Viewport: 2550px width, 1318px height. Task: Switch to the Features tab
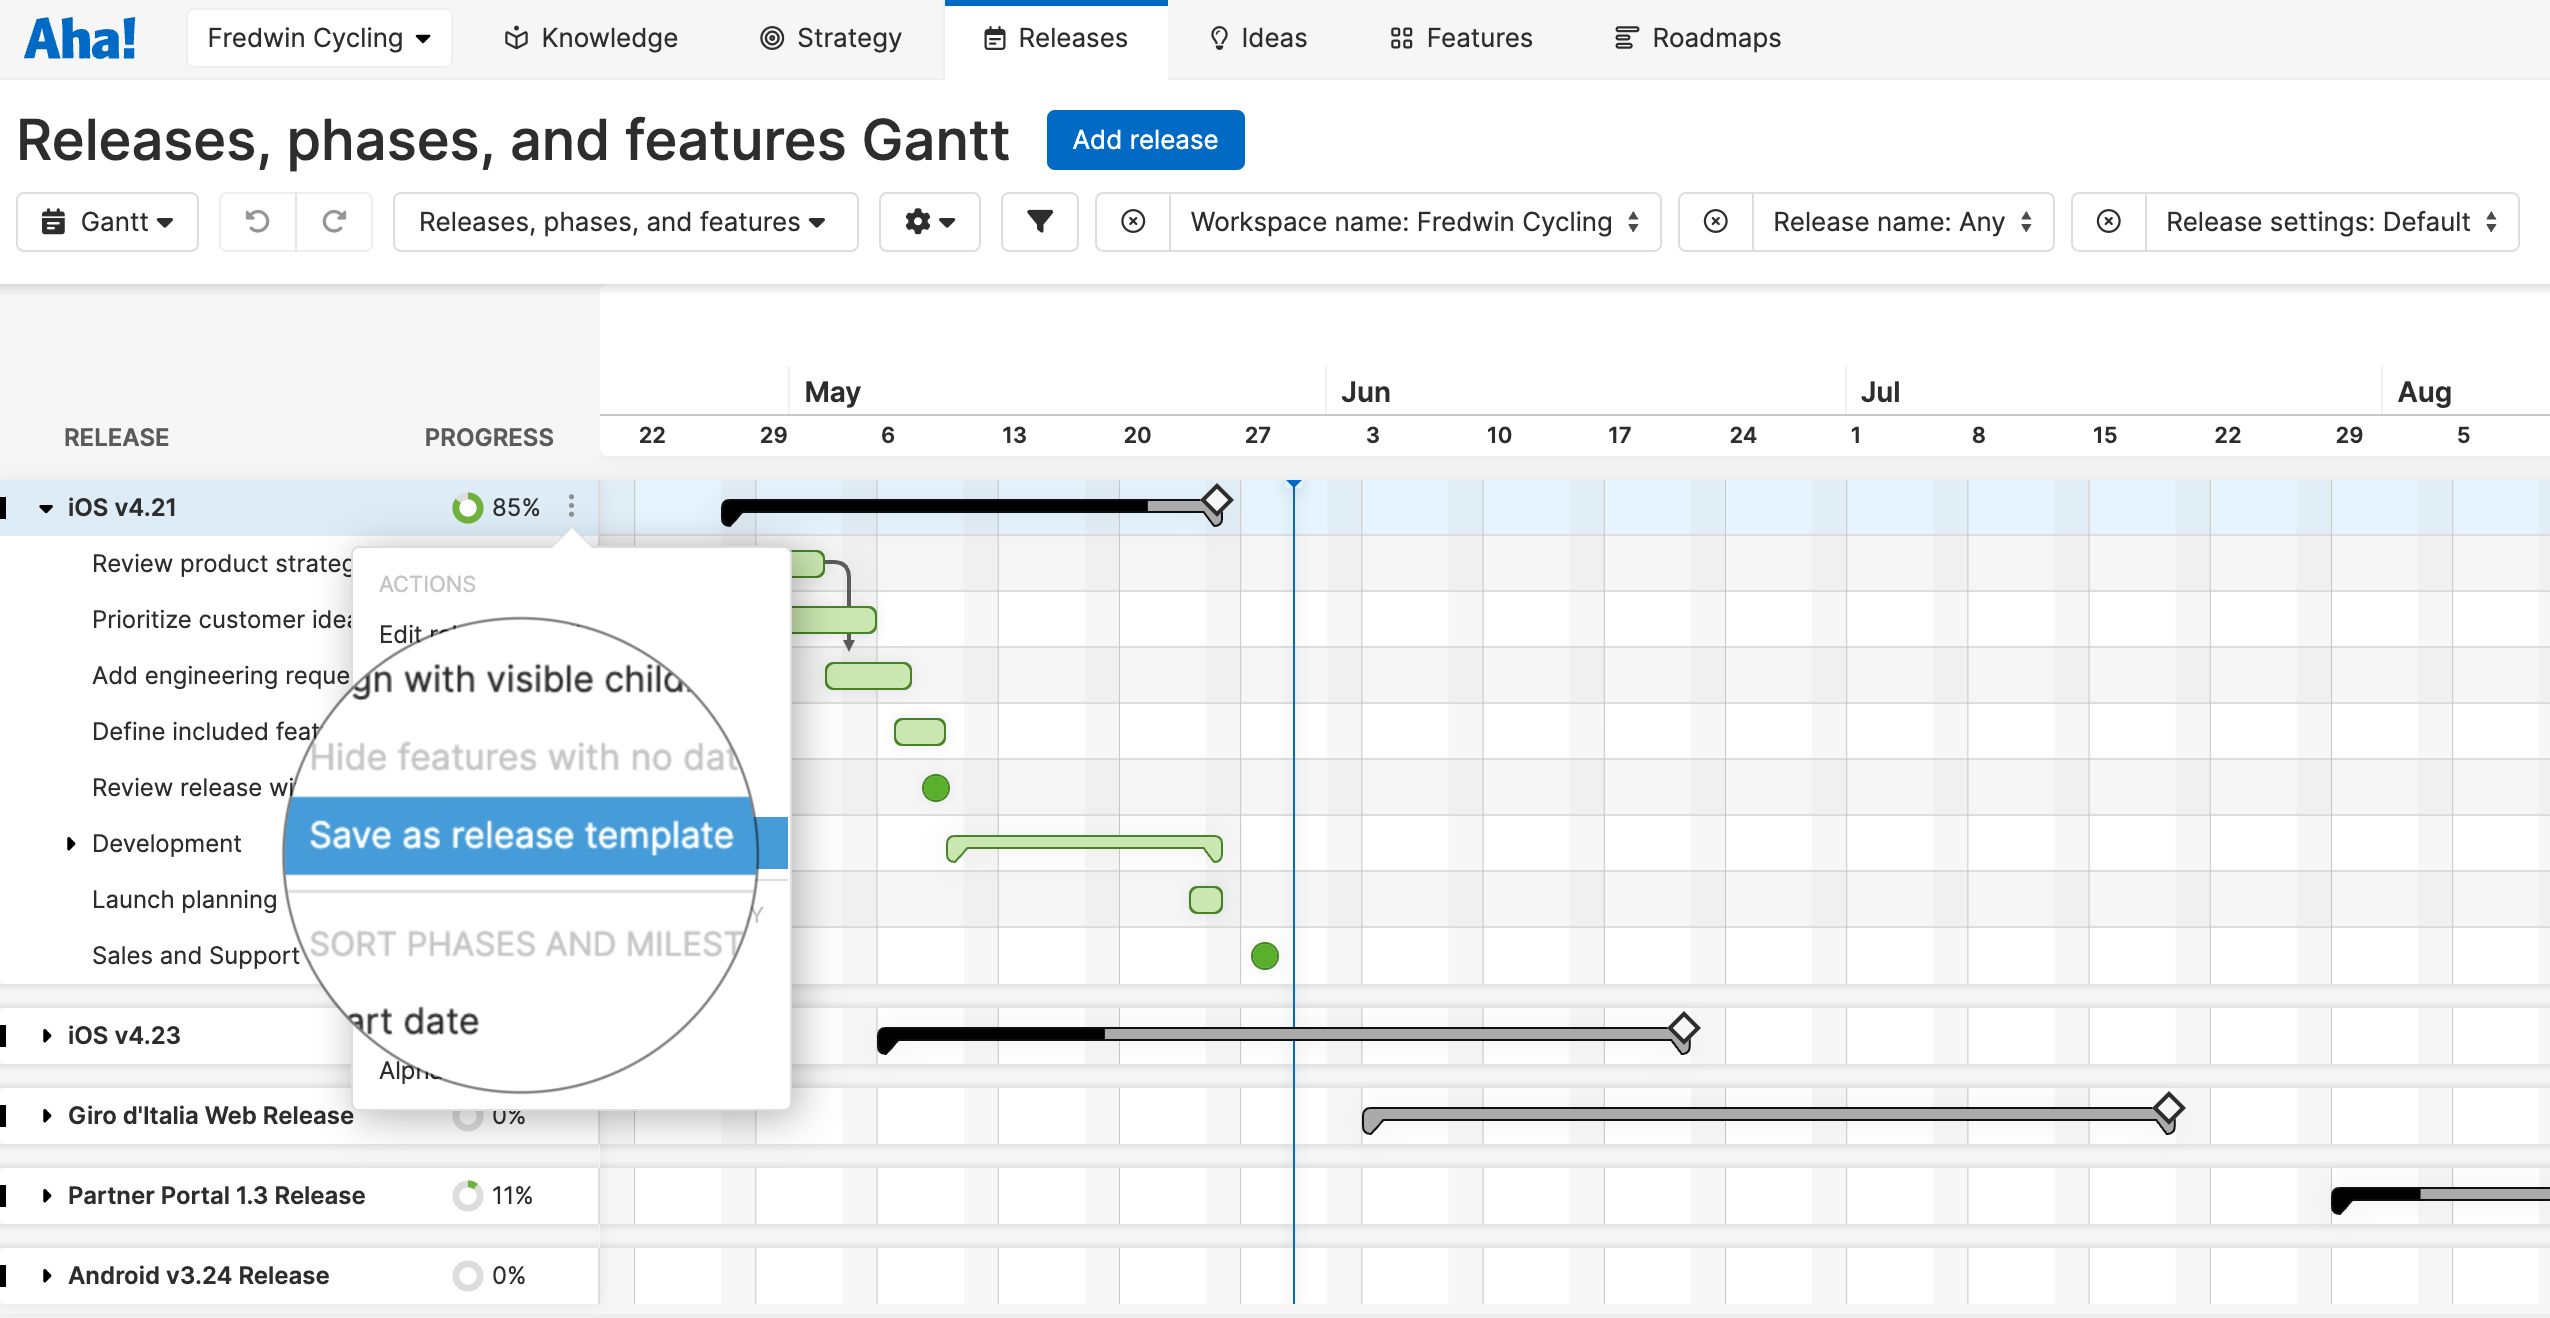1461,38
